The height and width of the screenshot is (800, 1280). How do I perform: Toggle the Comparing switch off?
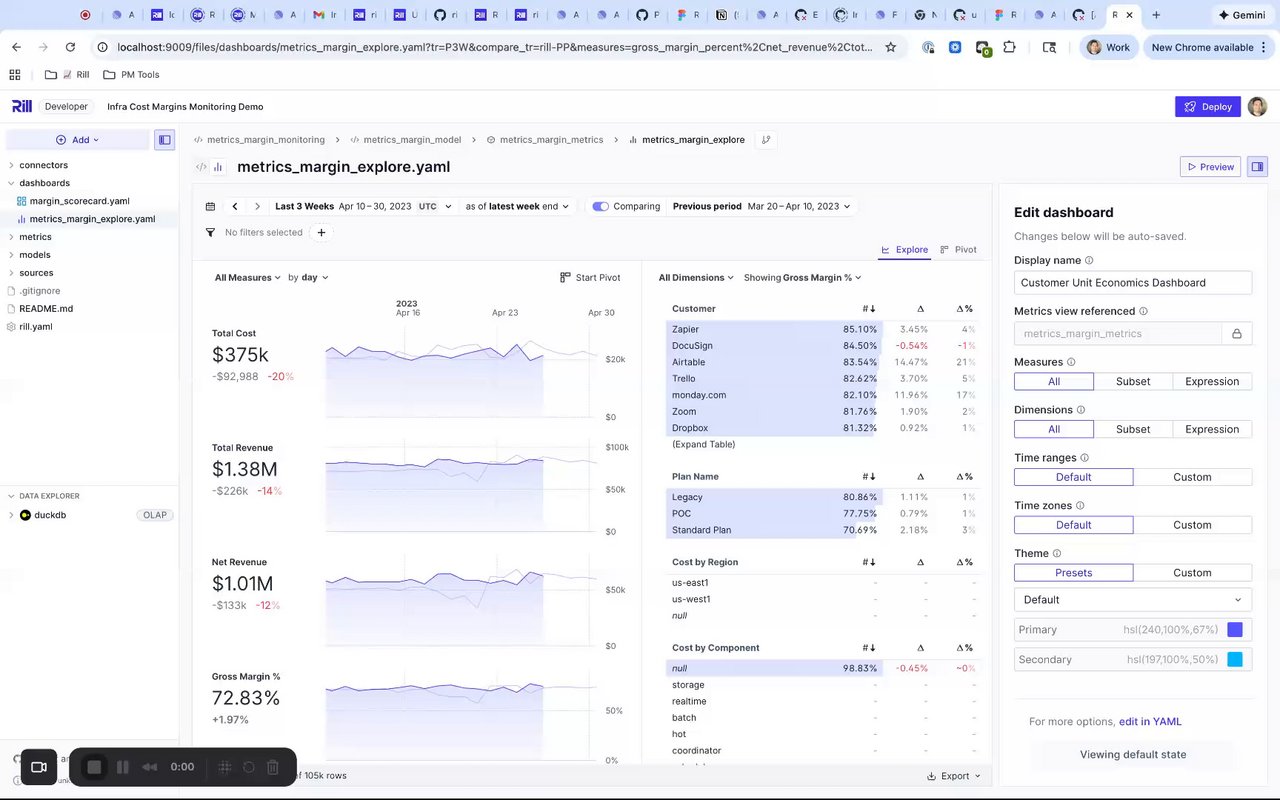tap(600, 207)
